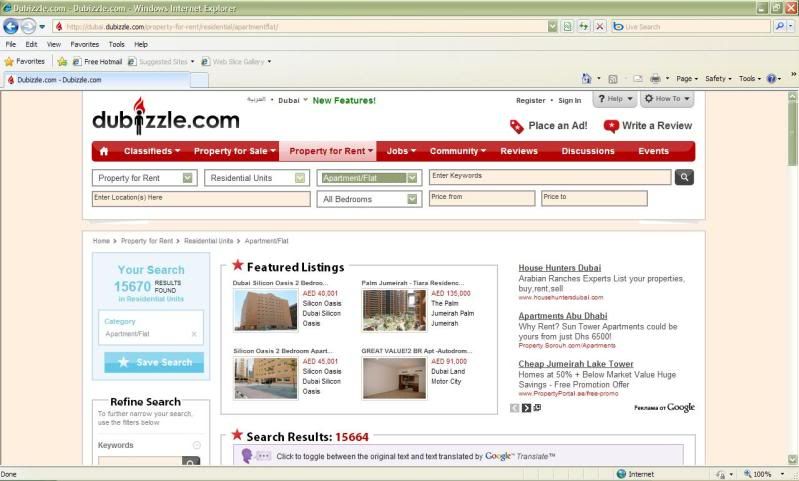Open the browser File menu
The height and width of the screenshot is (481, 799).
(x=11, y=44)
